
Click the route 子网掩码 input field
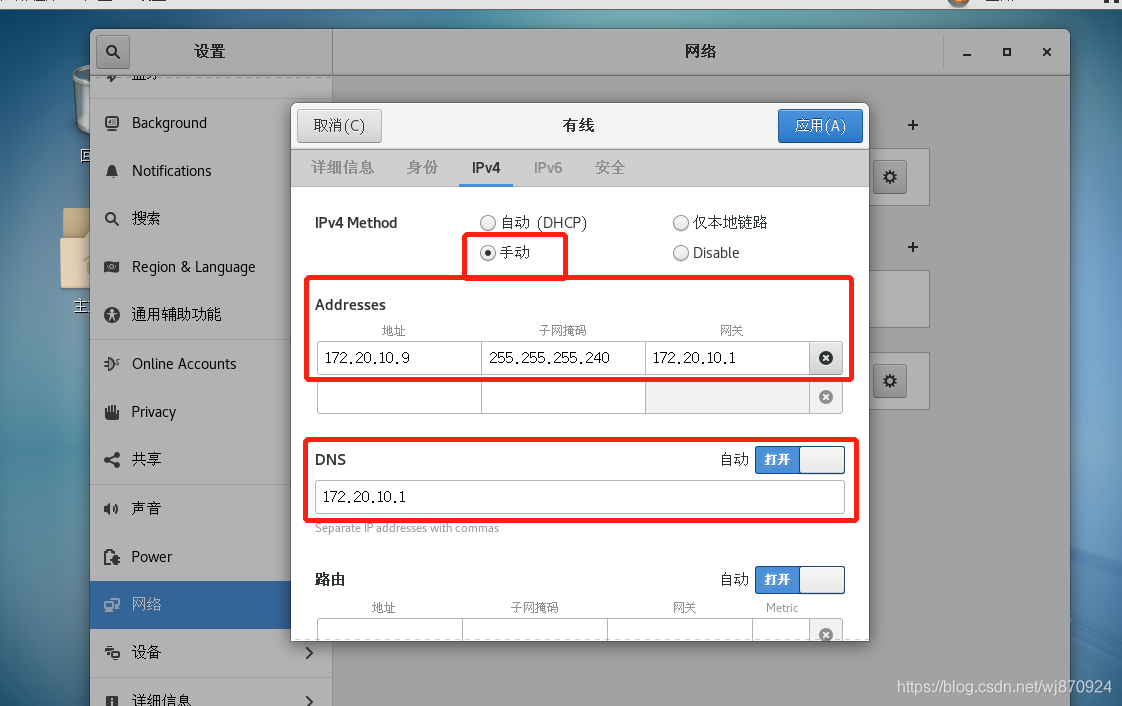coord(535,631)
